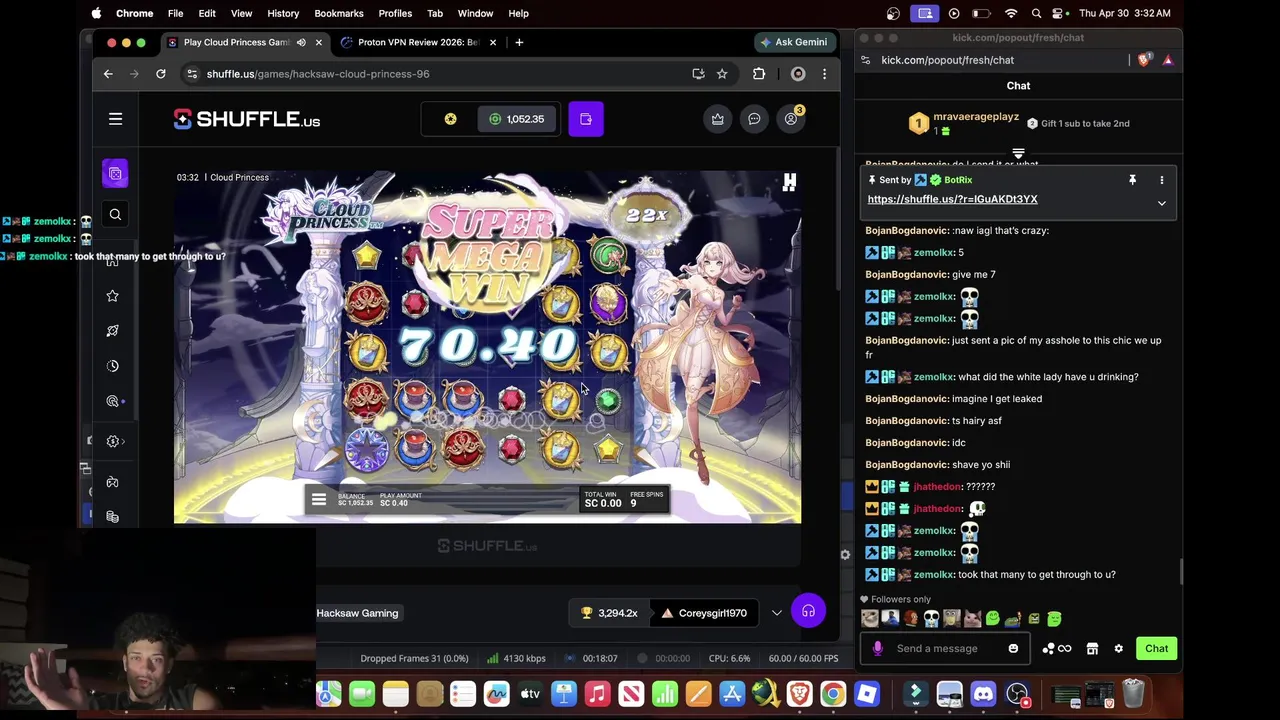Viewport: 1280px width, 720px height.
Task: Click the Send a message field
Action: point(945,648)
